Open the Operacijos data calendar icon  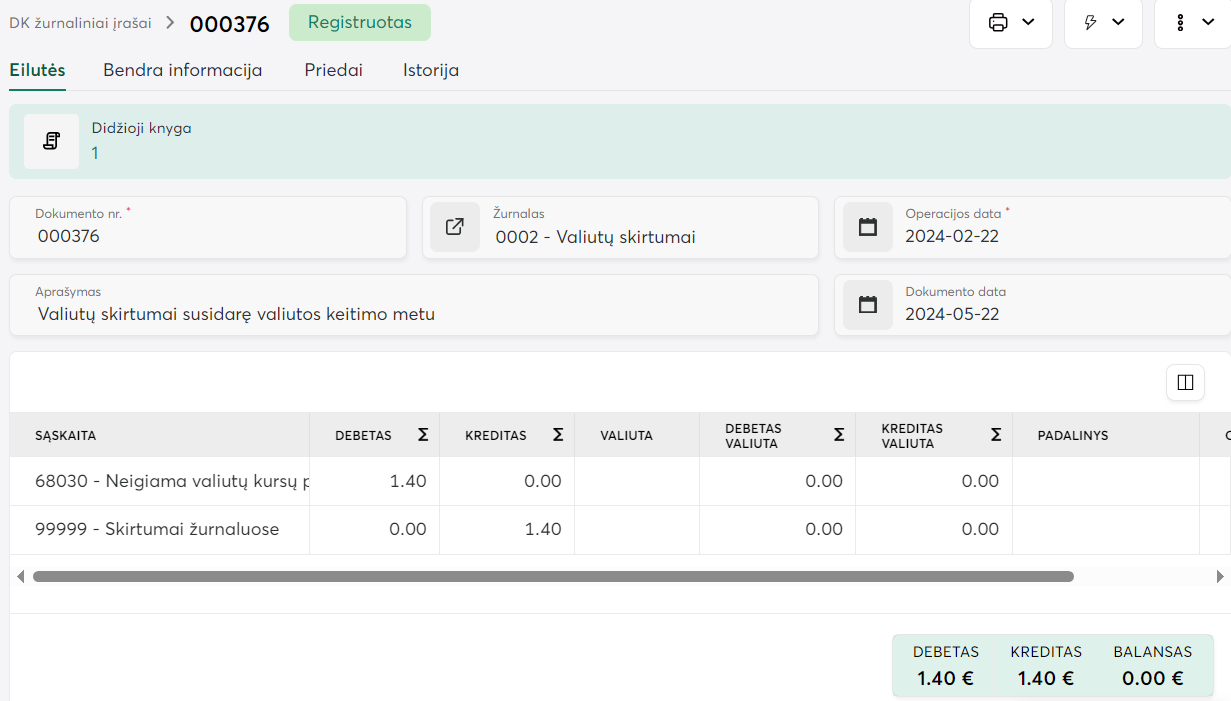tap(868, 227)
